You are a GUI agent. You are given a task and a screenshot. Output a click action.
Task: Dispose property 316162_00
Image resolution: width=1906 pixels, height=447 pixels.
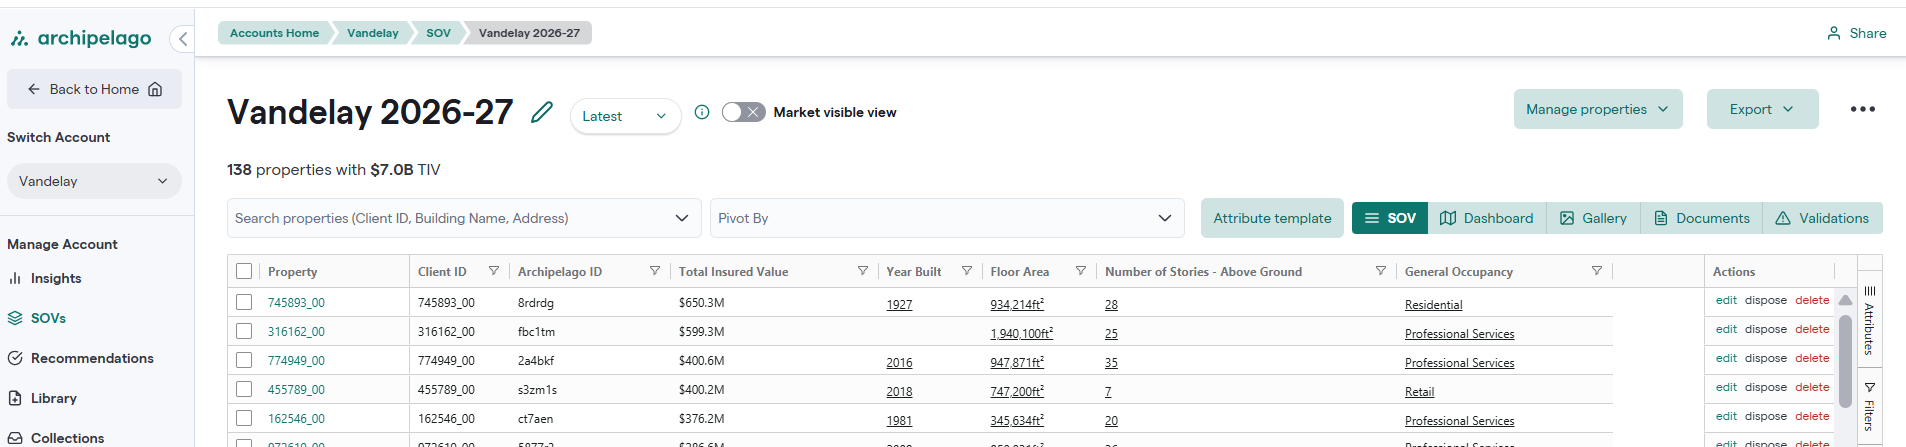1766,329
